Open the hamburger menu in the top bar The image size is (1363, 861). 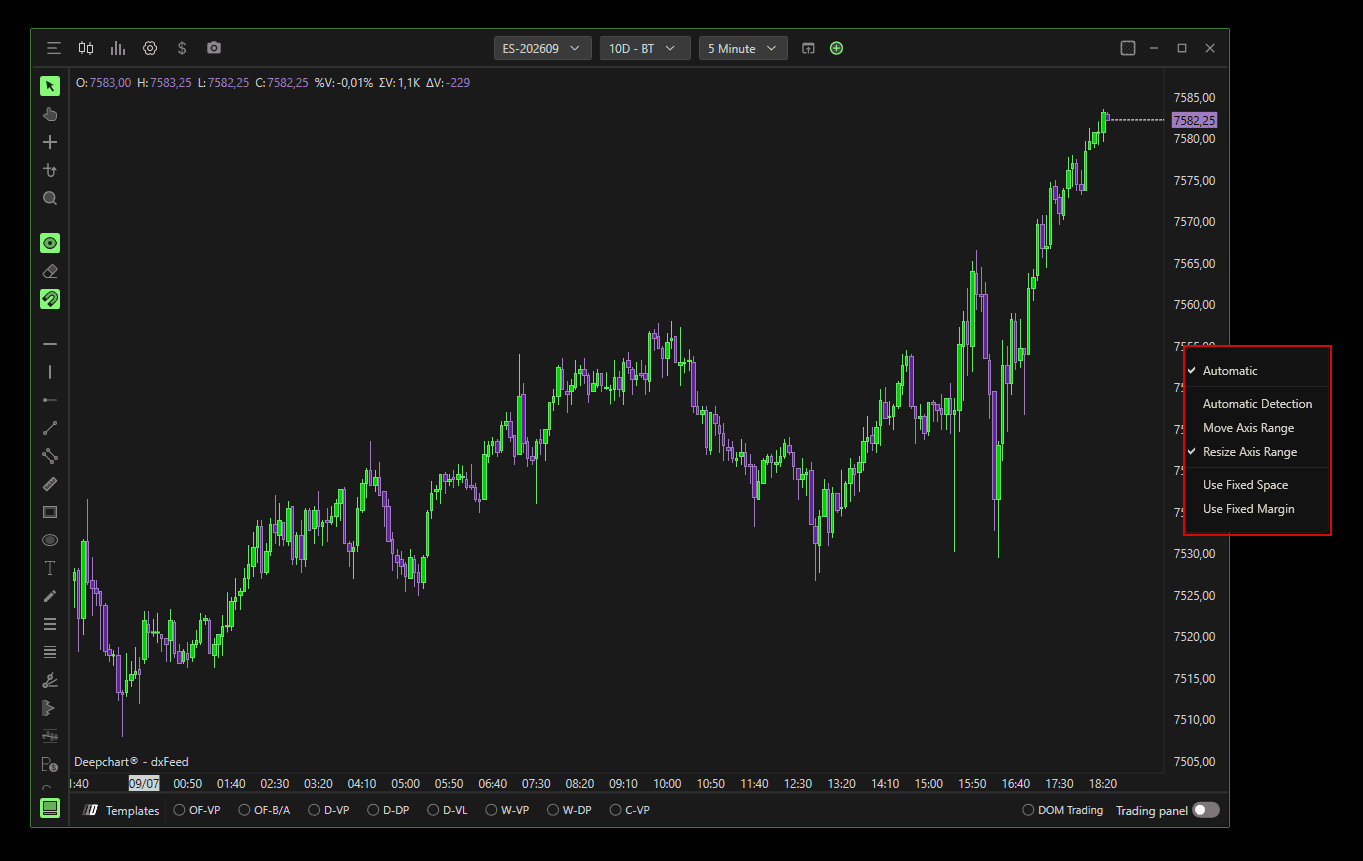54,48
